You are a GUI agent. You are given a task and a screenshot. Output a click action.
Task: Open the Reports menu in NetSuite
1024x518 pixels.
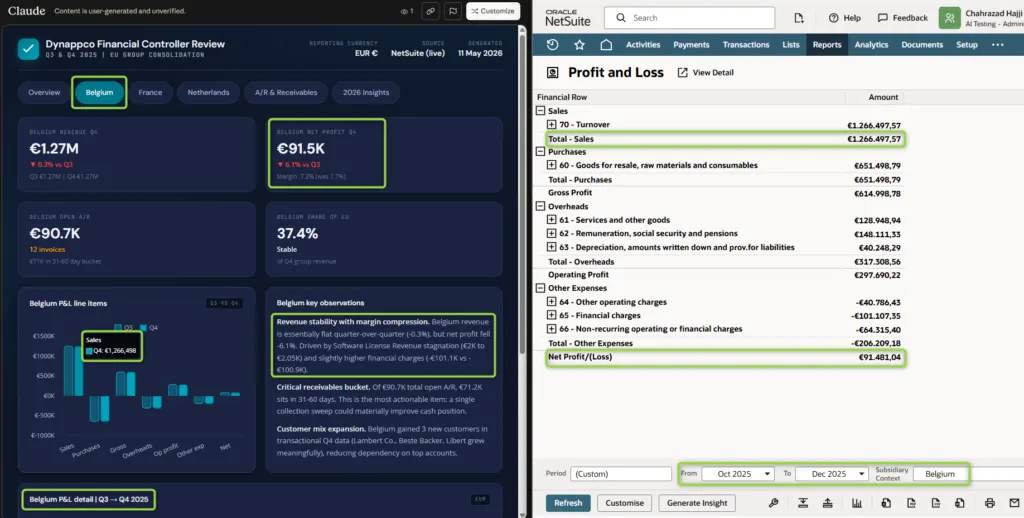[827, 44]
